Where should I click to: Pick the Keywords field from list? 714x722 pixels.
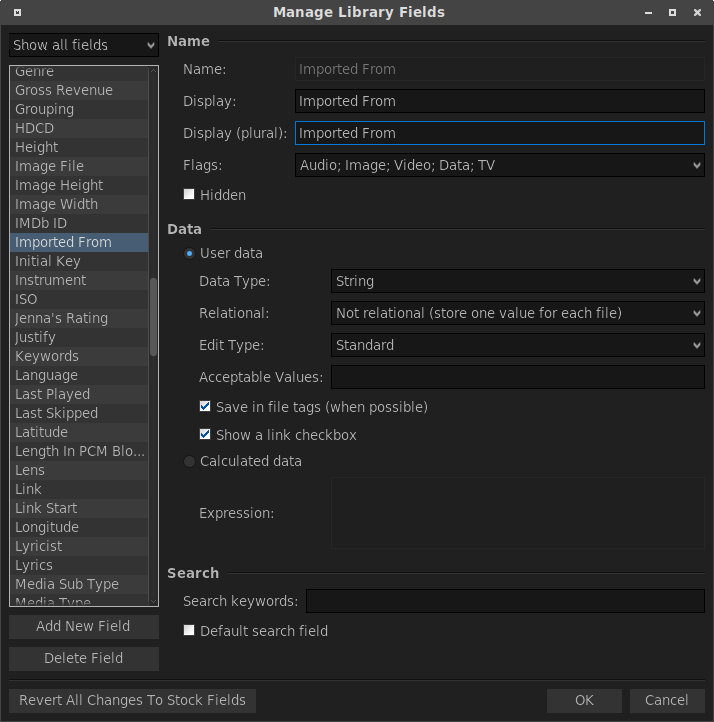(47, 356)
